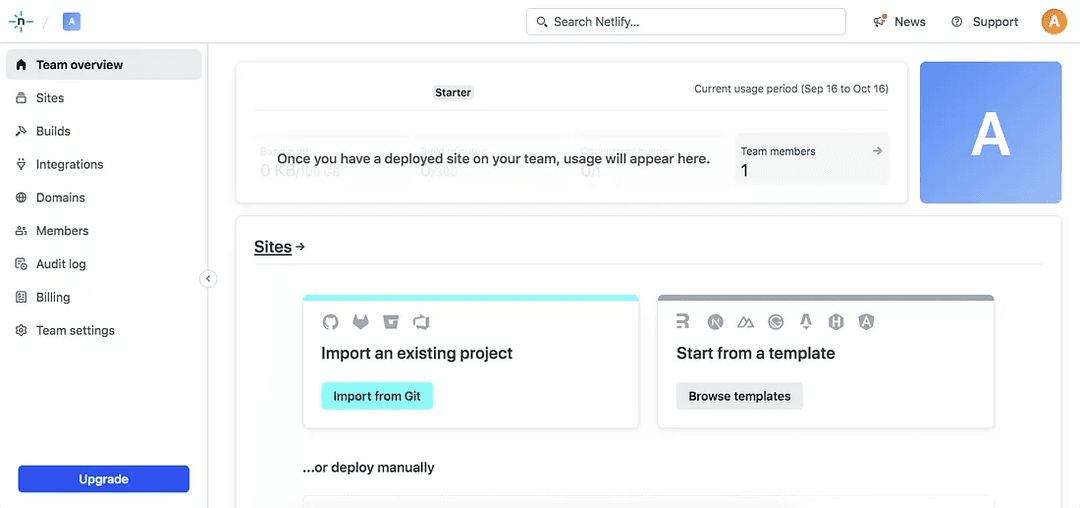
Task: Open Domains from the sidebar
Action: click(60, 198)
